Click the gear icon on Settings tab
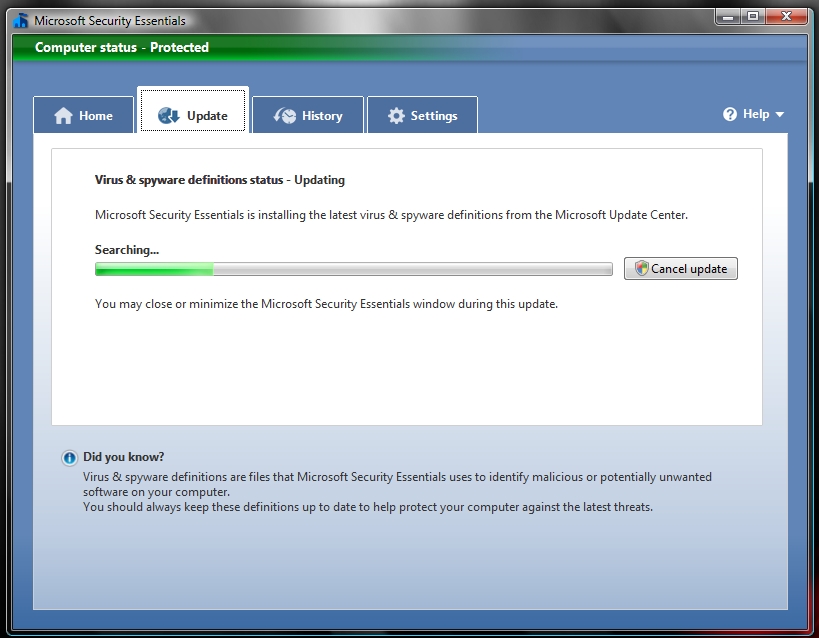 pos(396,115)
